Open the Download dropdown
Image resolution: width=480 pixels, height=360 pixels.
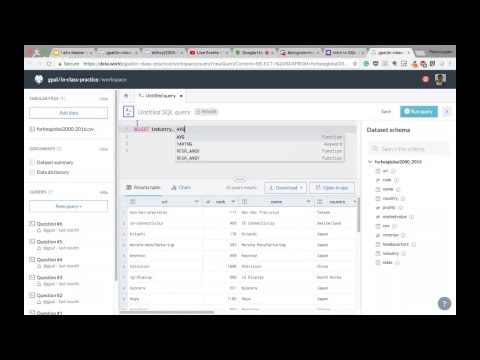pos(285,188)
